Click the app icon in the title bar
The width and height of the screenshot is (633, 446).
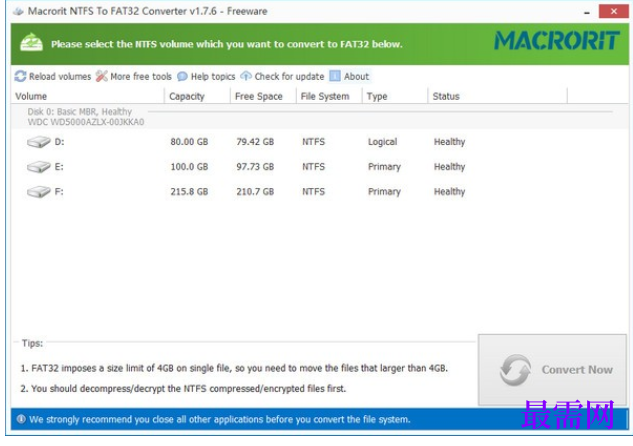point(18,11)
